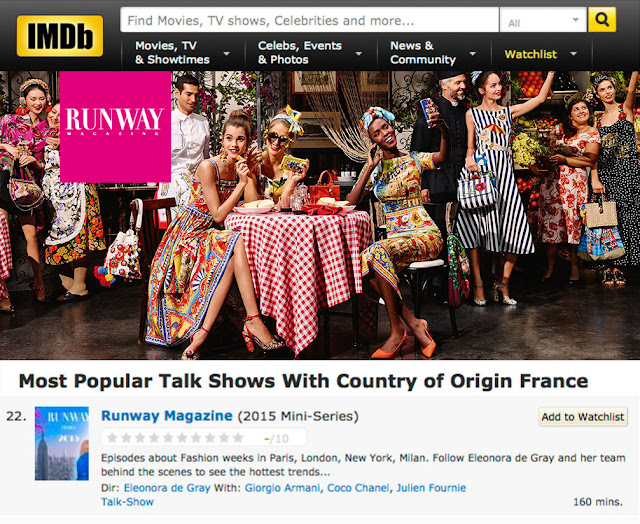
Task: Click Add to Watchlist button
Action: [x=582, y=417]
